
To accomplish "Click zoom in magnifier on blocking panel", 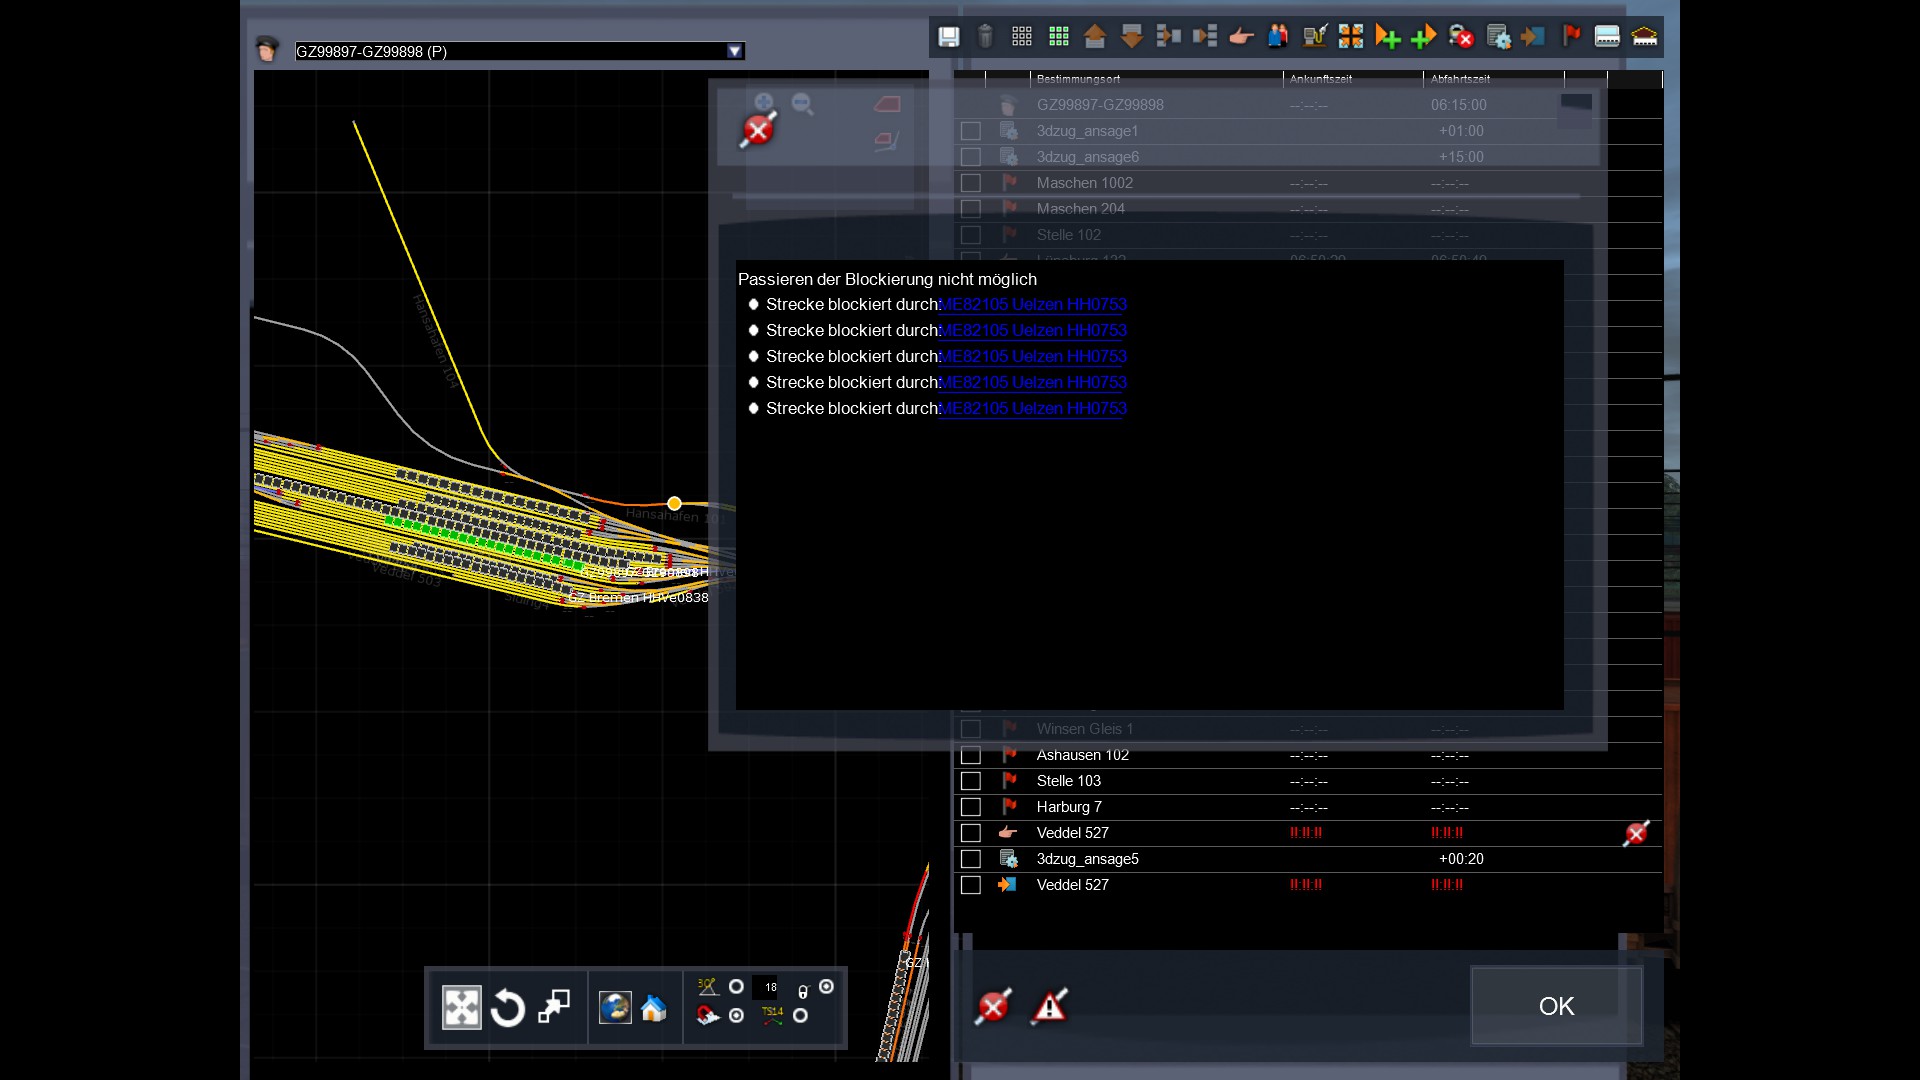I will pyautogui.click(x=764, y=103).
